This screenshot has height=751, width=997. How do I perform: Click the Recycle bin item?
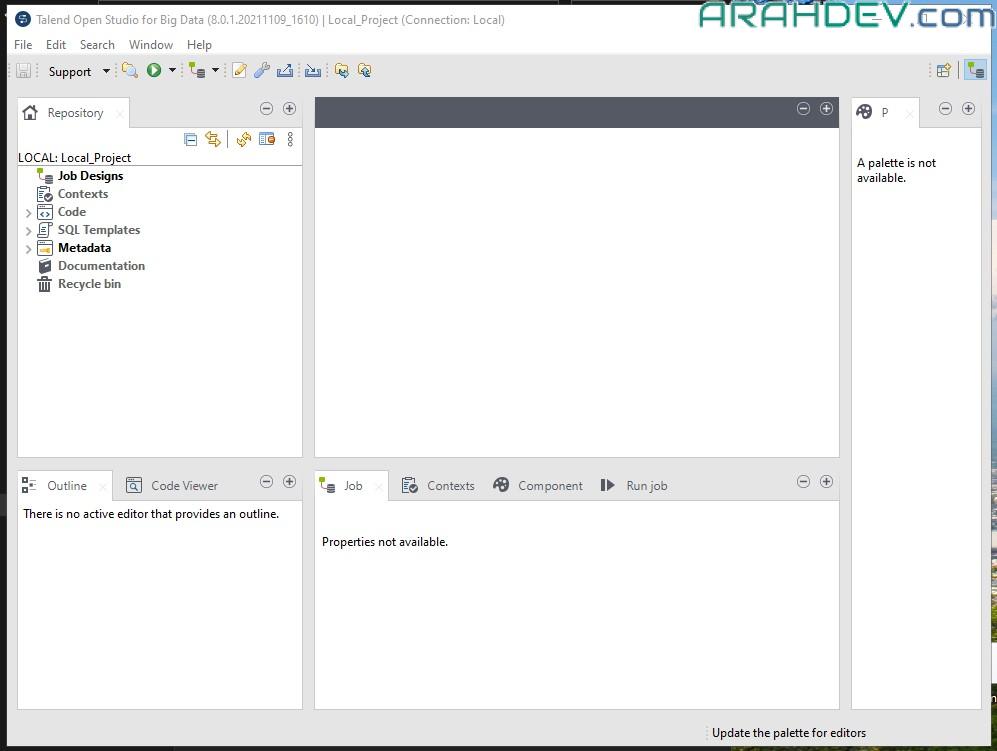tap(89, 284)
